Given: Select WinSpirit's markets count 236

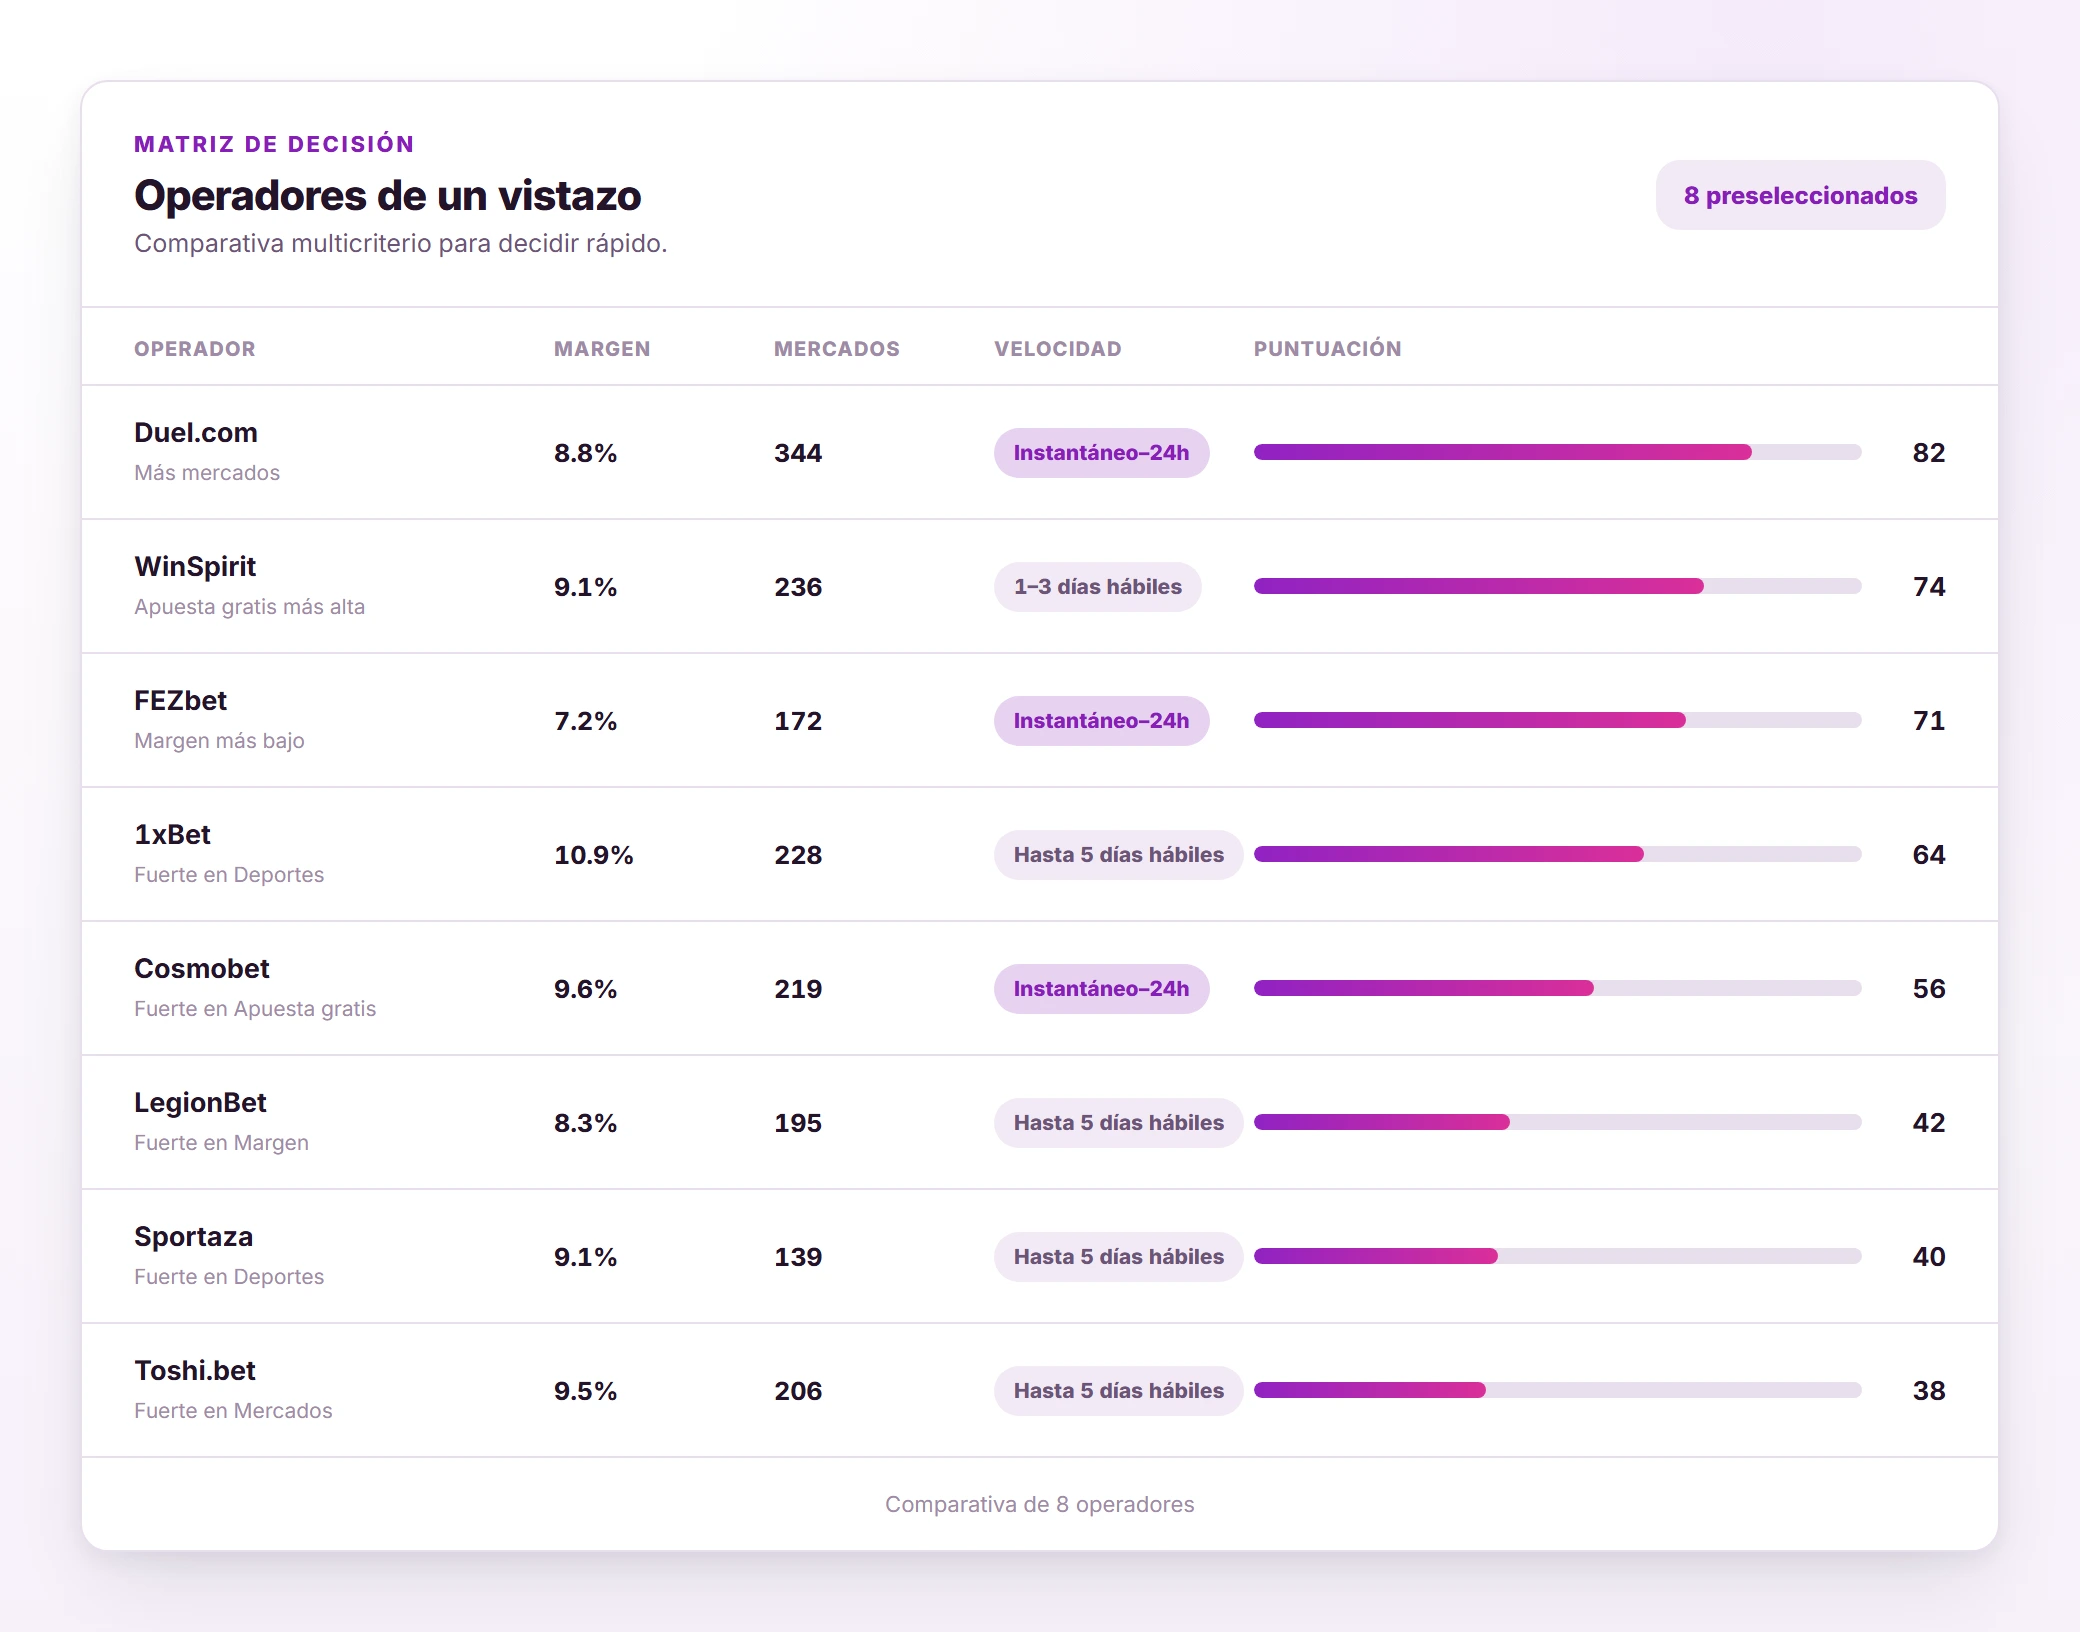Looking at the screenshot, I should (x=798, y=587).
